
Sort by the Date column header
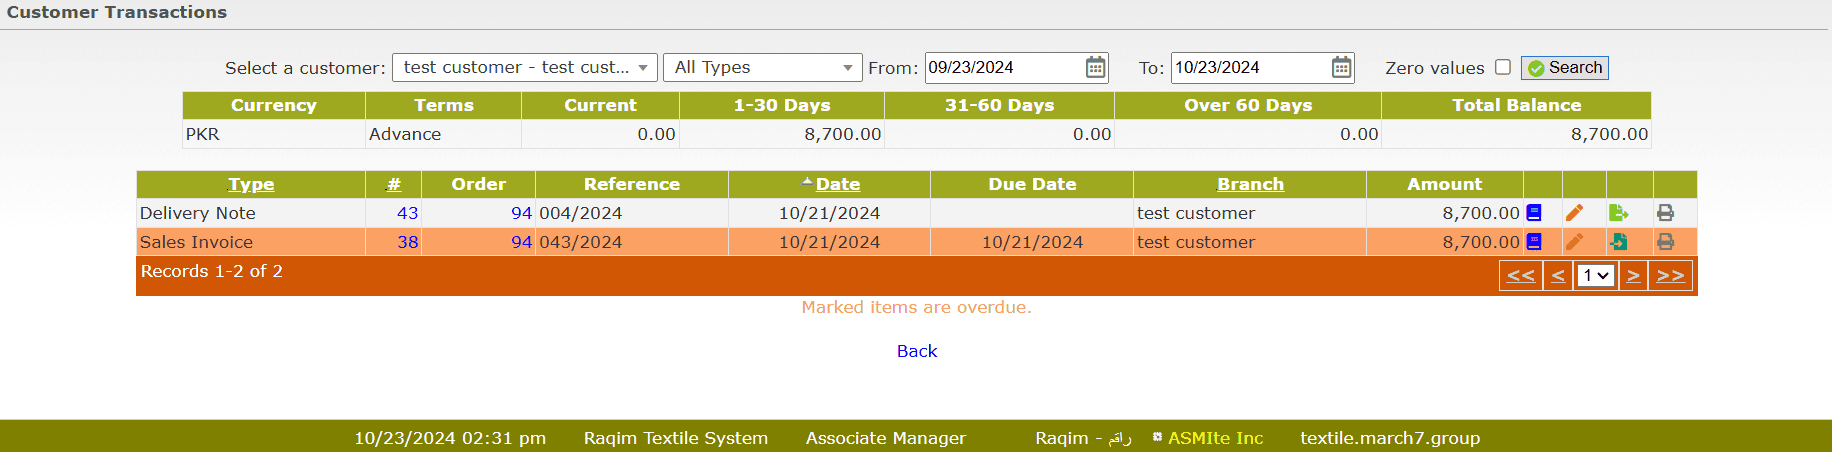tap(837, 184)
